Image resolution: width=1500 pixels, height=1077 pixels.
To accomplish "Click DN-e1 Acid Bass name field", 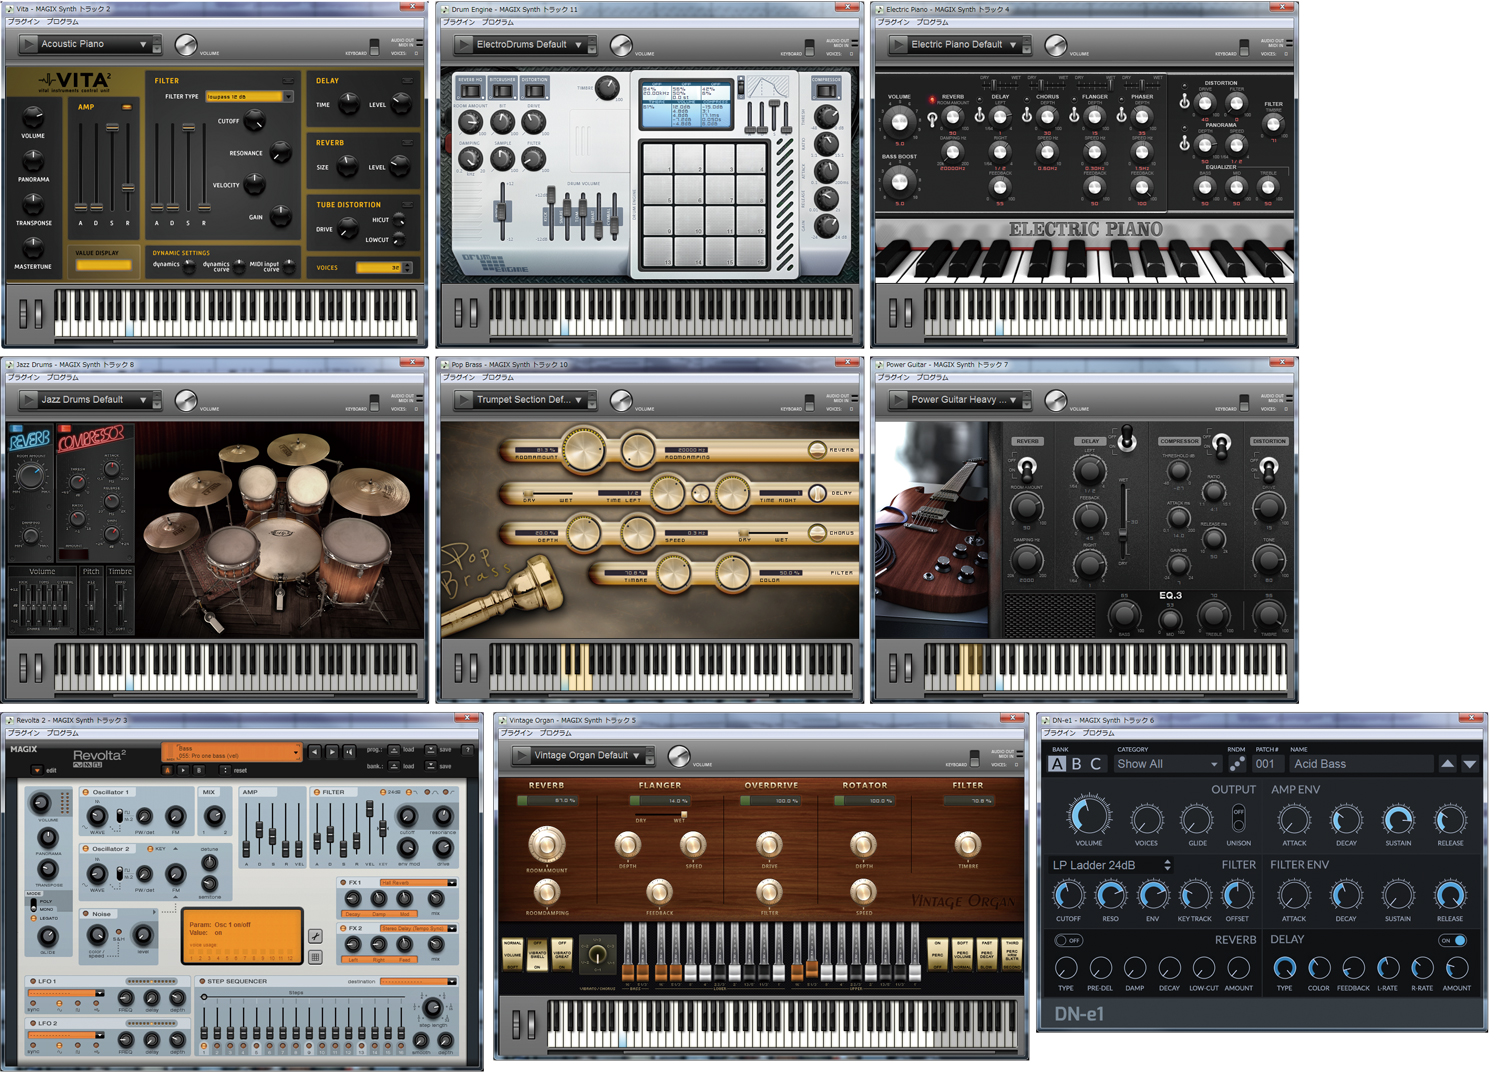I will pos(1360,764).
